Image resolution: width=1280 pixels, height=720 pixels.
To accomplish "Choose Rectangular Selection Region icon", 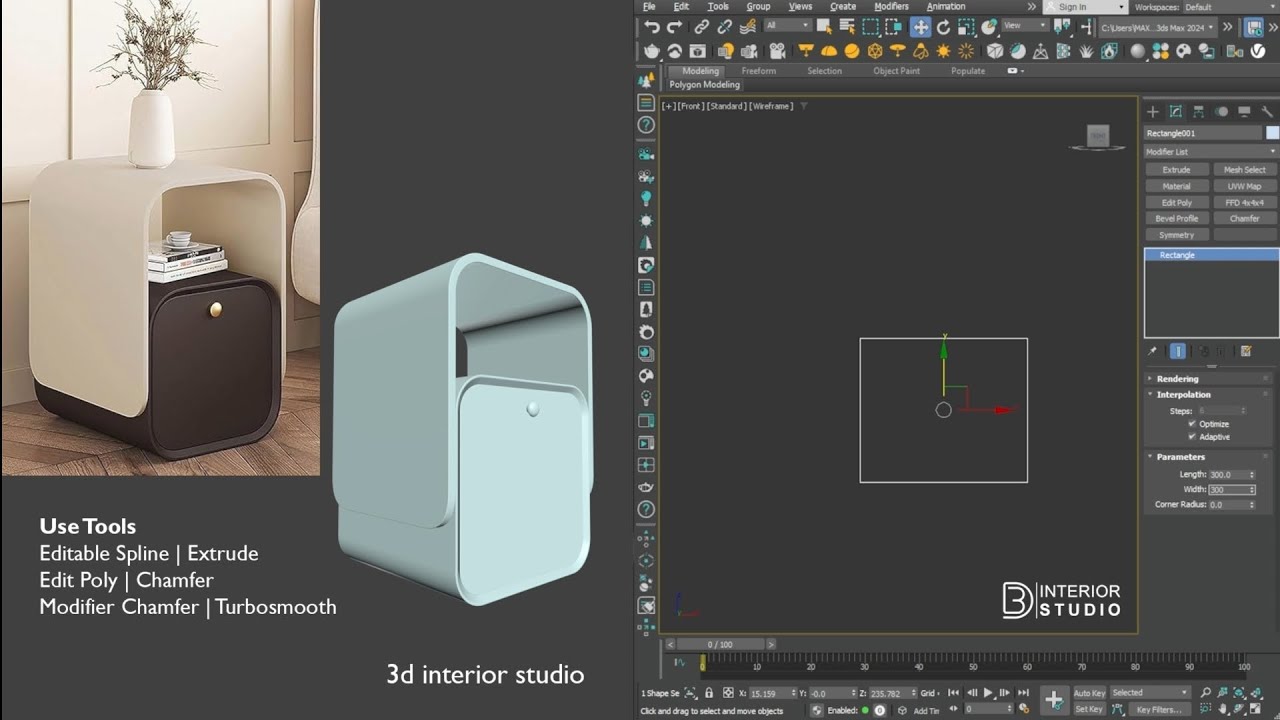I will click(x=871, y=27).
